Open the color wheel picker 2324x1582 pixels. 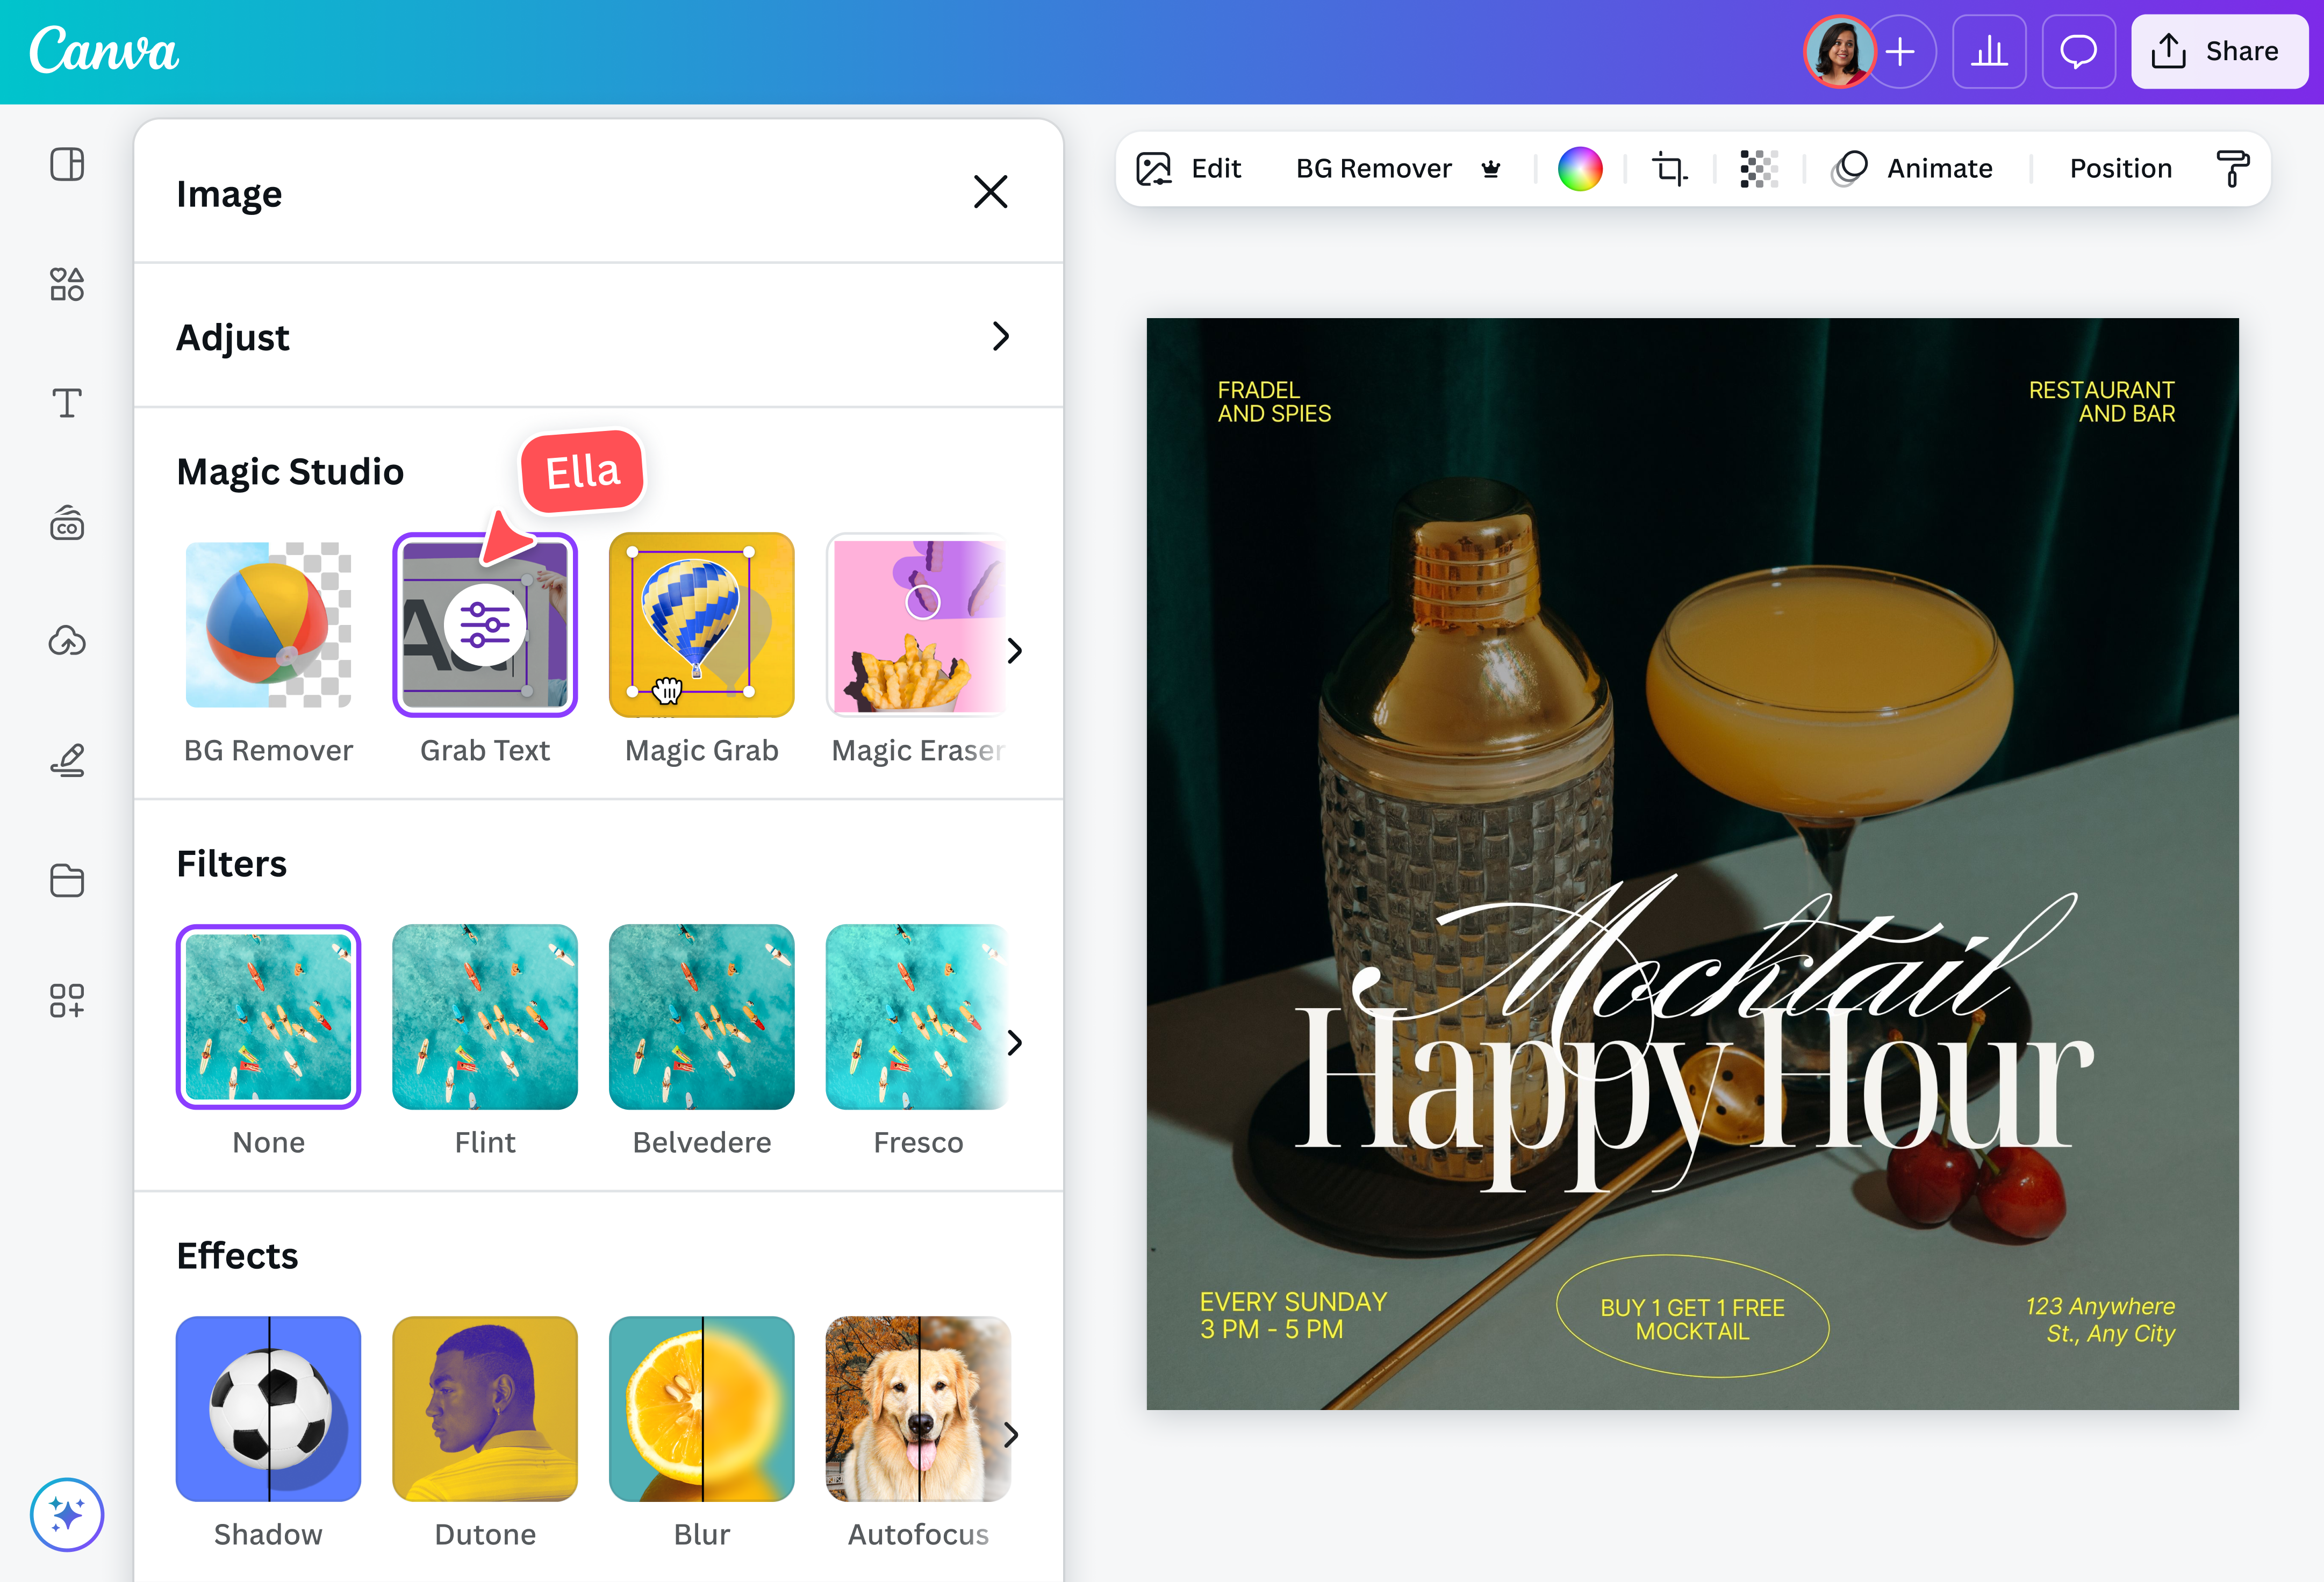point(1582,168)
